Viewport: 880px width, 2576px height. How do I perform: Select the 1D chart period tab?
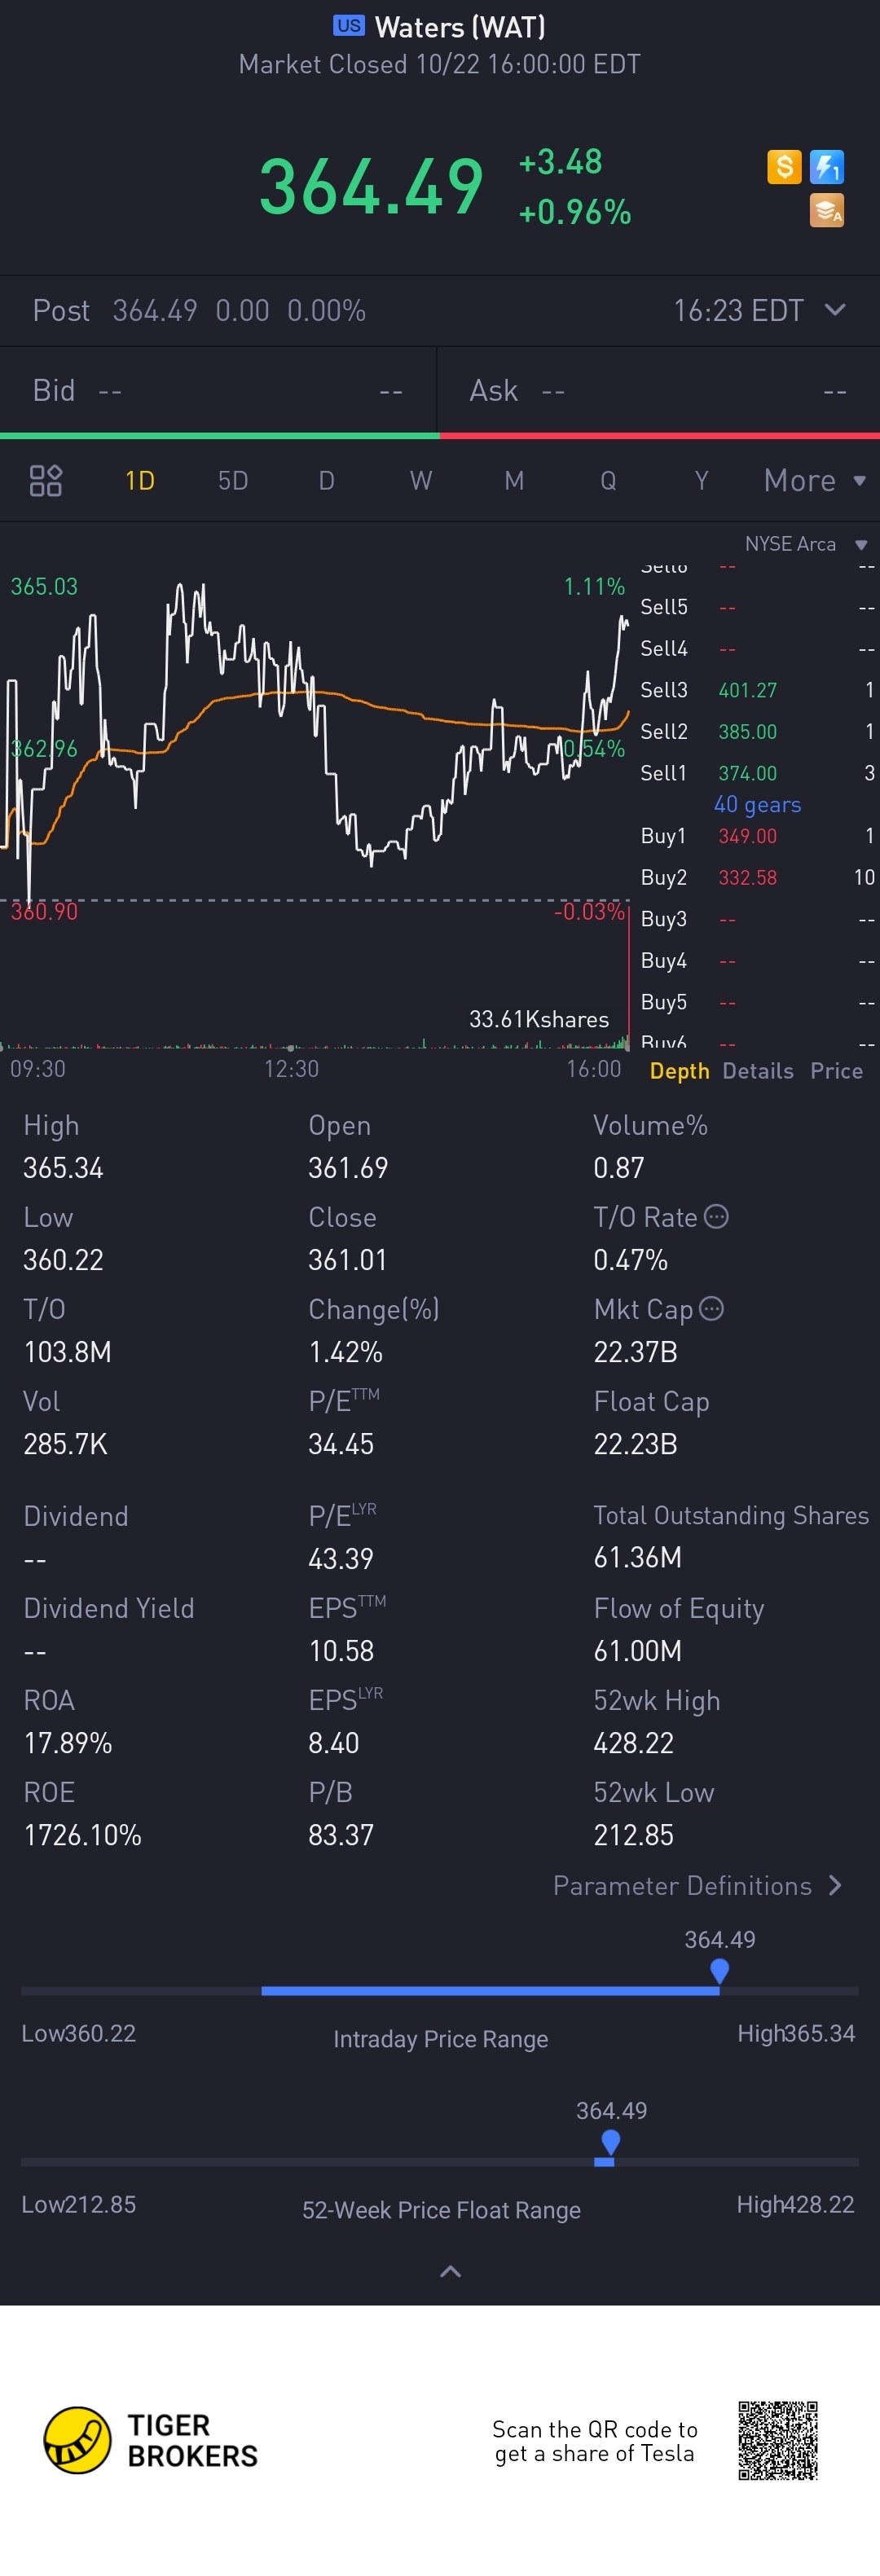click(x=140, y=481)
